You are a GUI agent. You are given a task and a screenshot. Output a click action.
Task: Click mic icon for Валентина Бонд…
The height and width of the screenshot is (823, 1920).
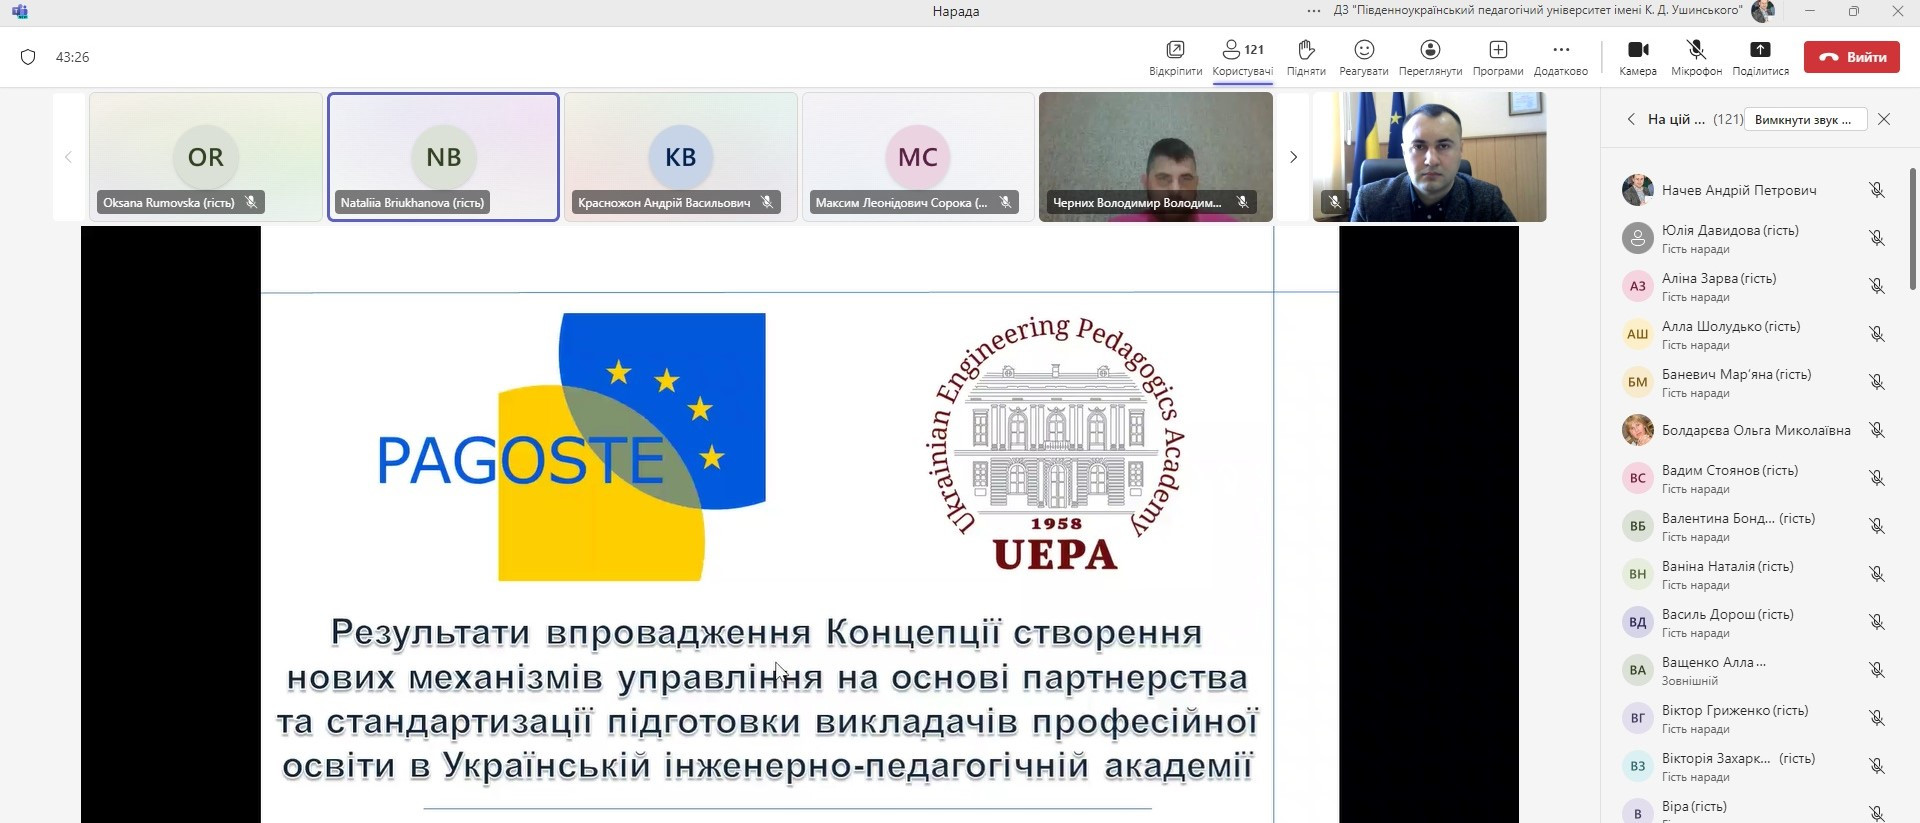tap(1877, 526)
